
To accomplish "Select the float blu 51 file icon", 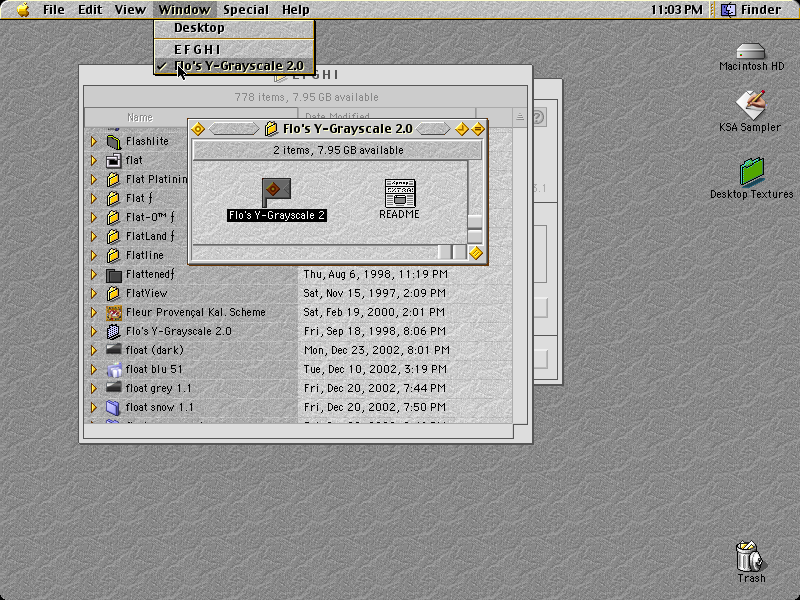I will [x=113, y=369].
